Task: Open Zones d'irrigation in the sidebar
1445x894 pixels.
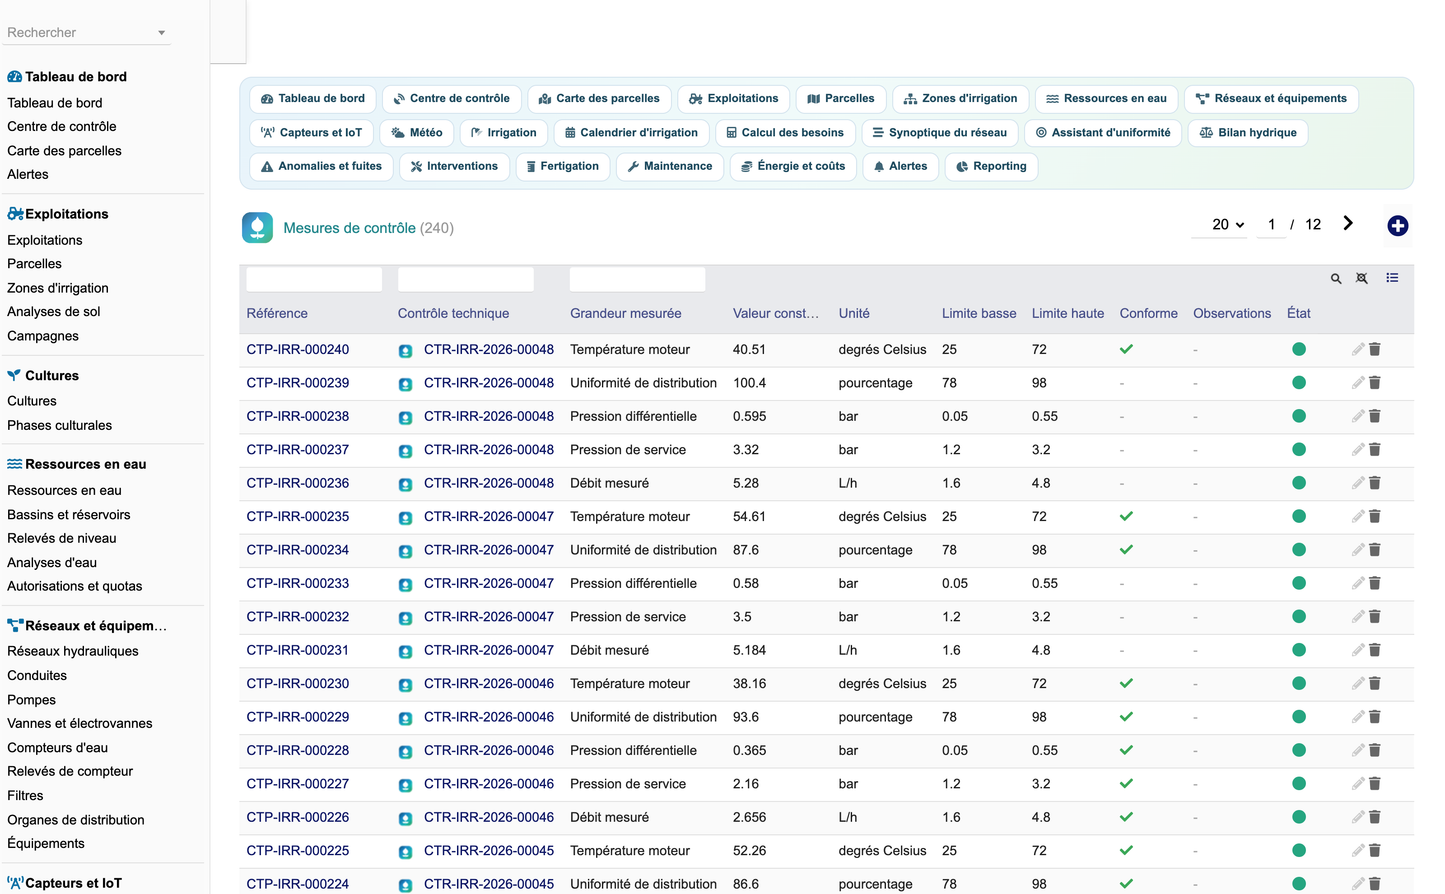Action: point(58,288)
